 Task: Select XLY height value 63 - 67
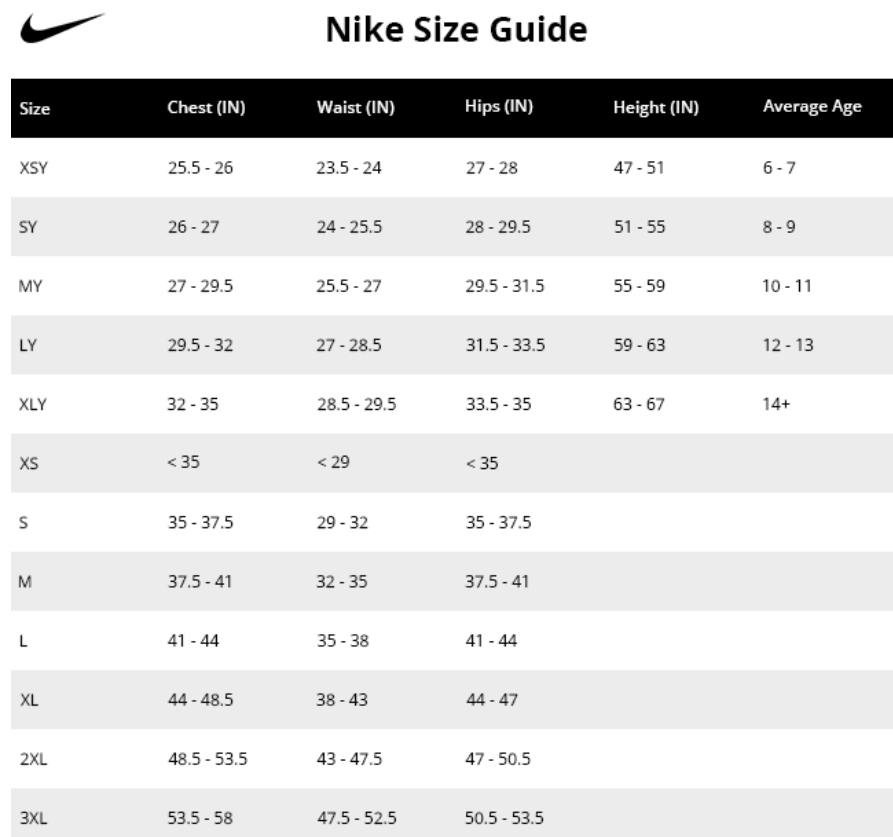click(638, 404)
